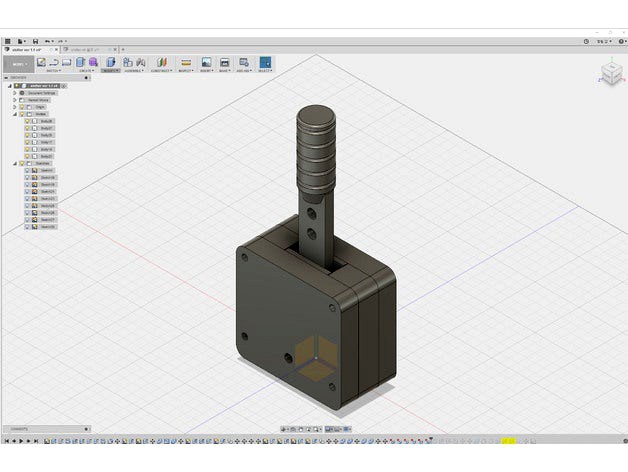
Task: Play the design timeline
Action: pos(22,441)
